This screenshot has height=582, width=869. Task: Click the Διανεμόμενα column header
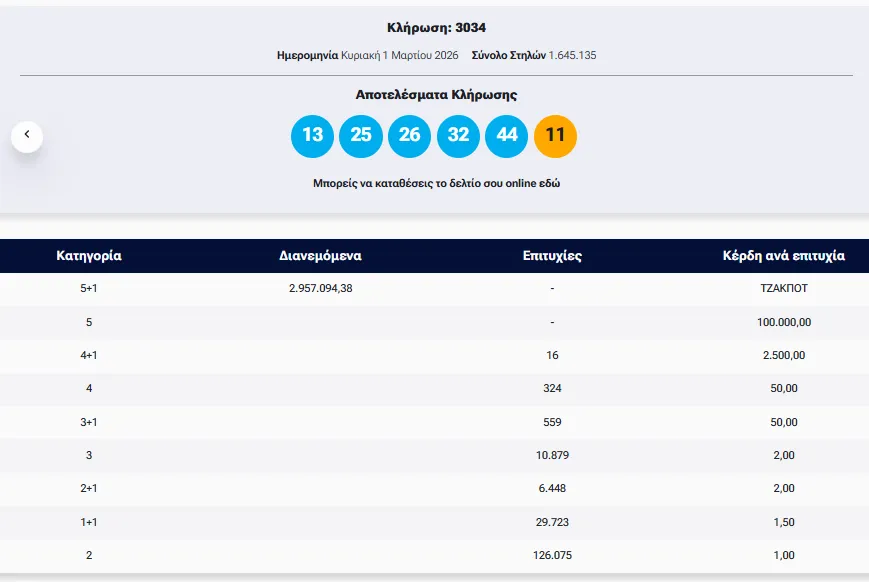(320, 256)
